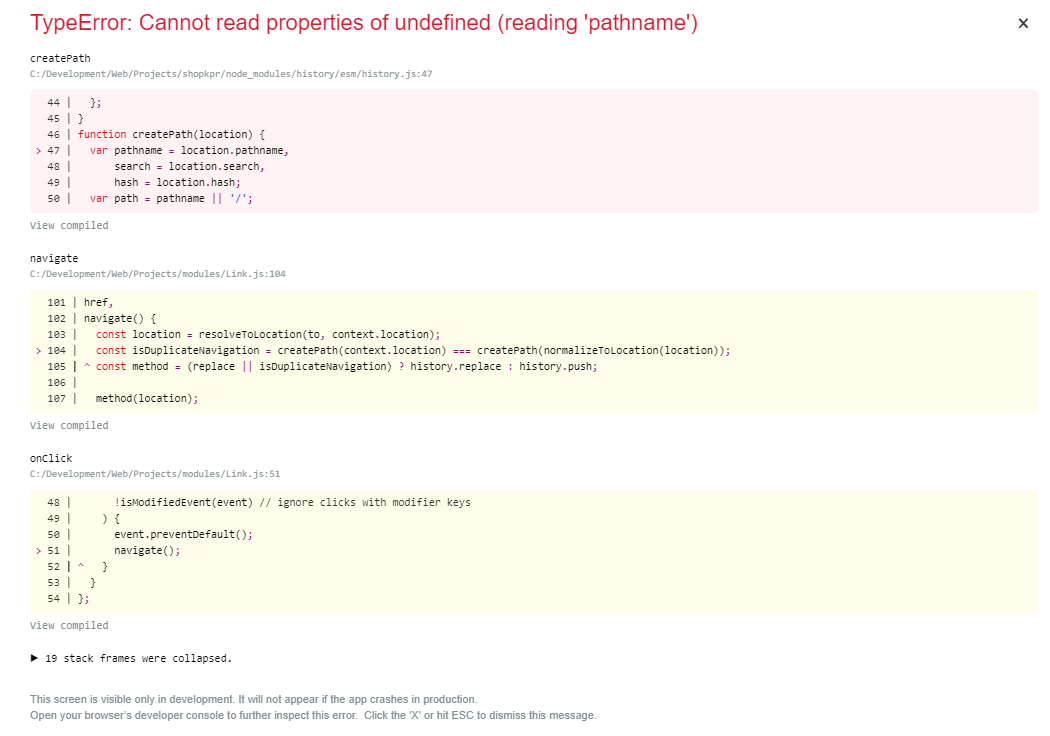Open View compiled under the navigate frame
The width and height of the screenshot is (1050, 736).
(68, 425)
